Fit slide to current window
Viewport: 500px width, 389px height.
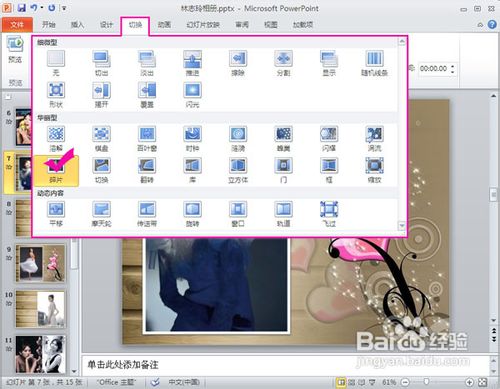[x=483, y=382]
